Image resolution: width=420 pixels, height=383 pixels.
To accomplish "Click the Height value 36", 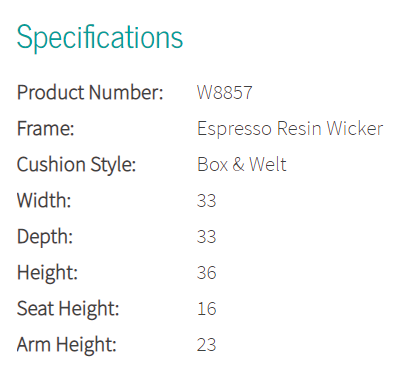I will (206, 273).
